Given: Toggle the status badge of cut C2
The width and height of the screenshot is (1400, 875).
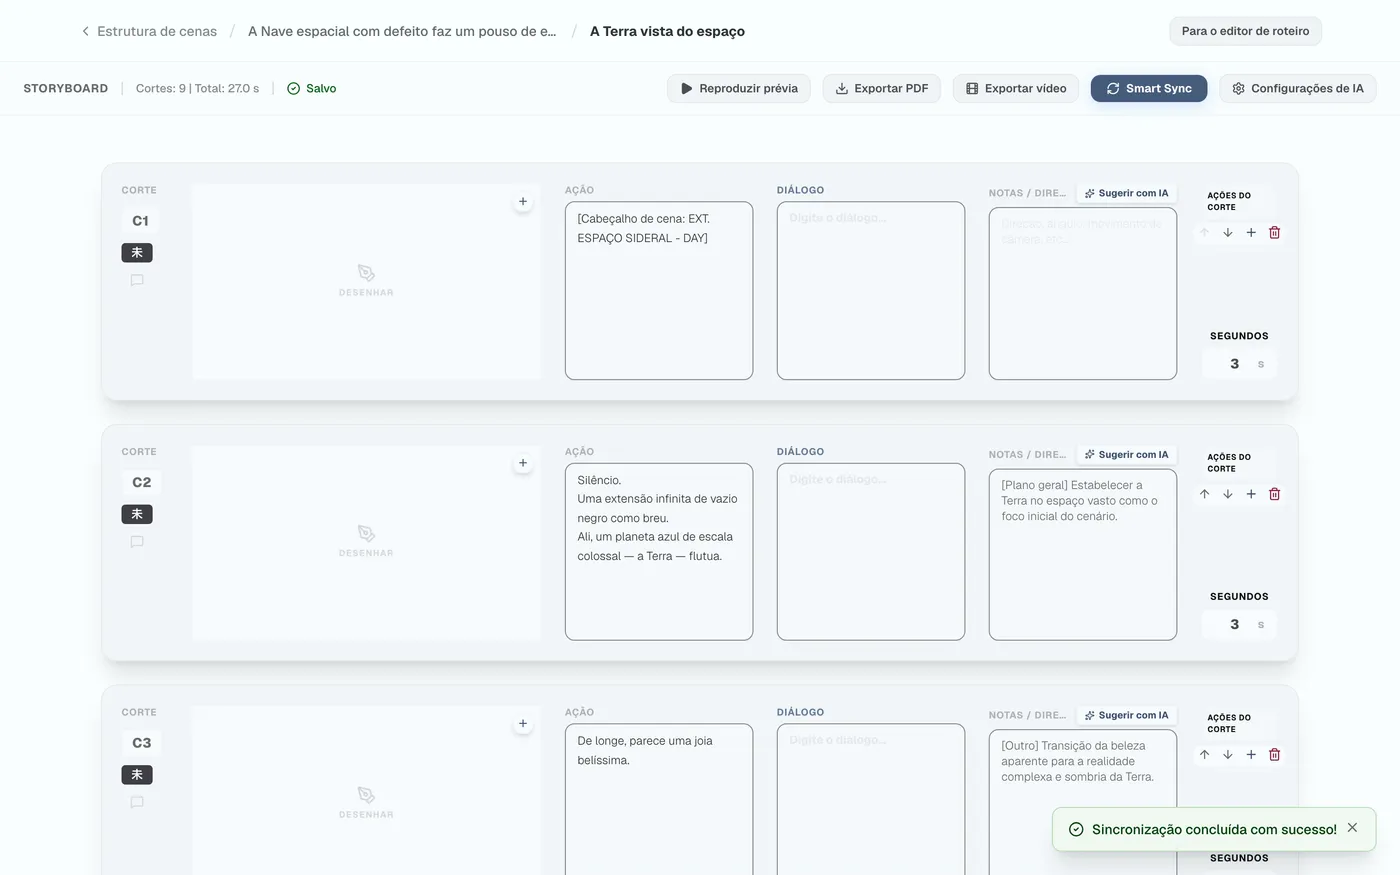Looking at the screenshot, I should coord(137,514).
